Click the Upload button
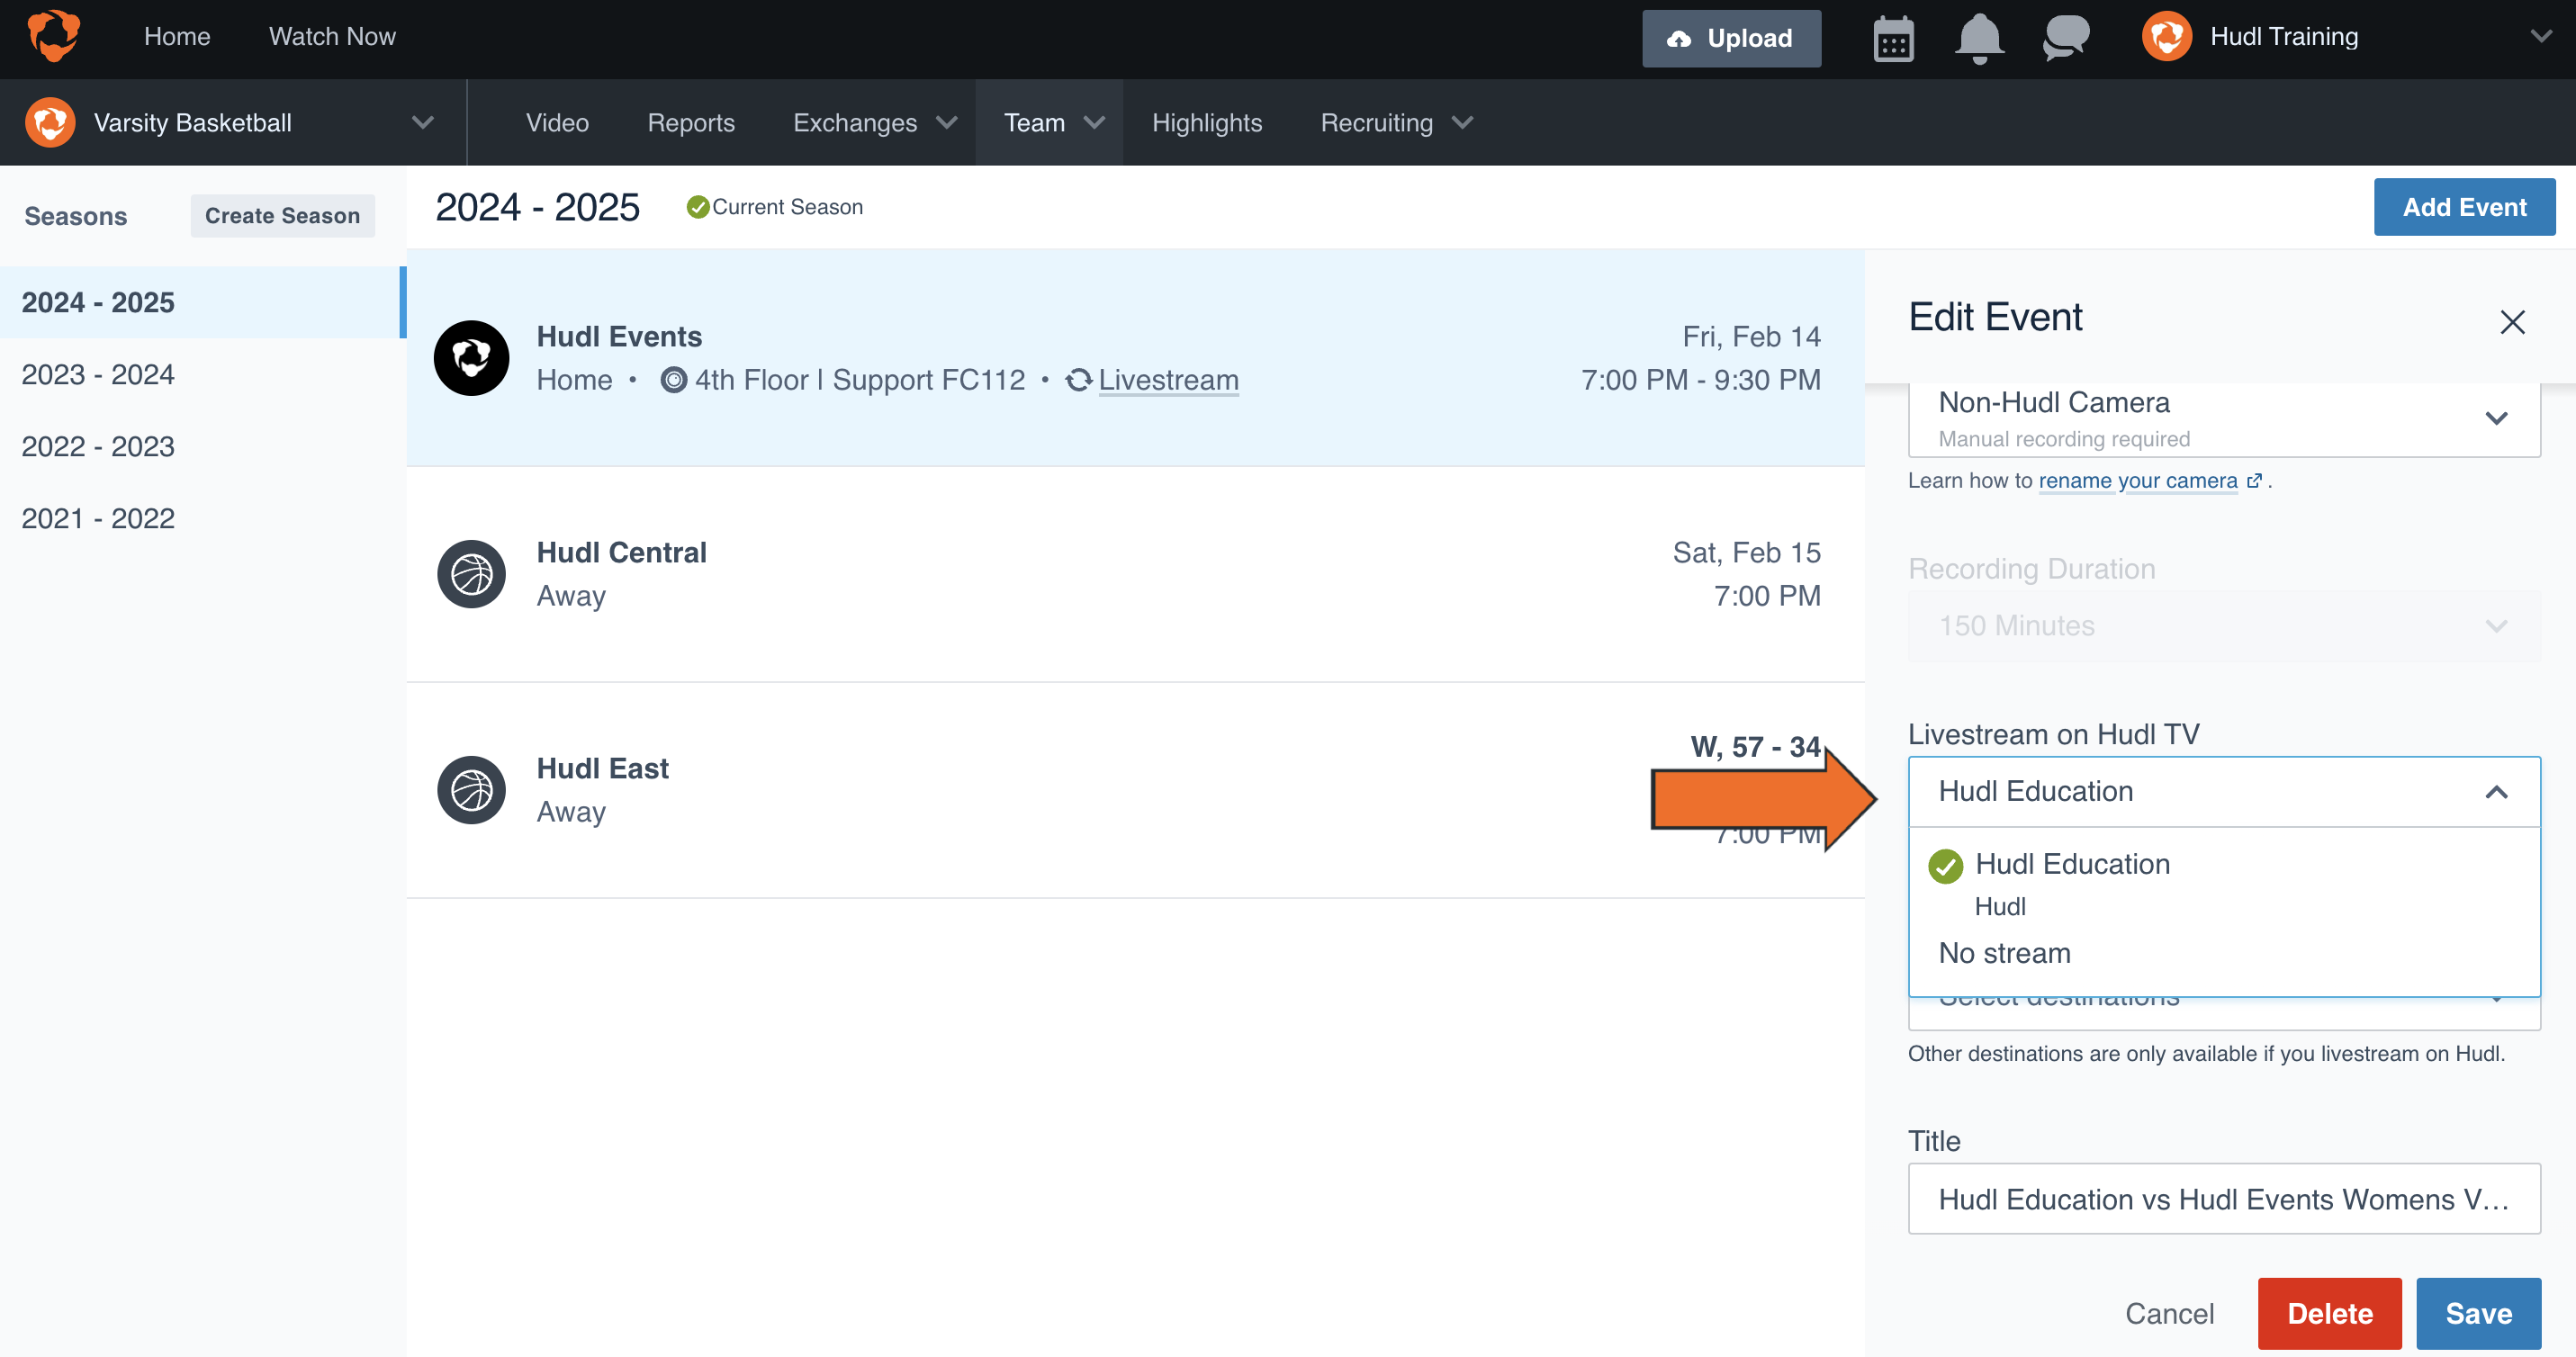Screen dimensions: 2576x1357 click(1731, 39)
